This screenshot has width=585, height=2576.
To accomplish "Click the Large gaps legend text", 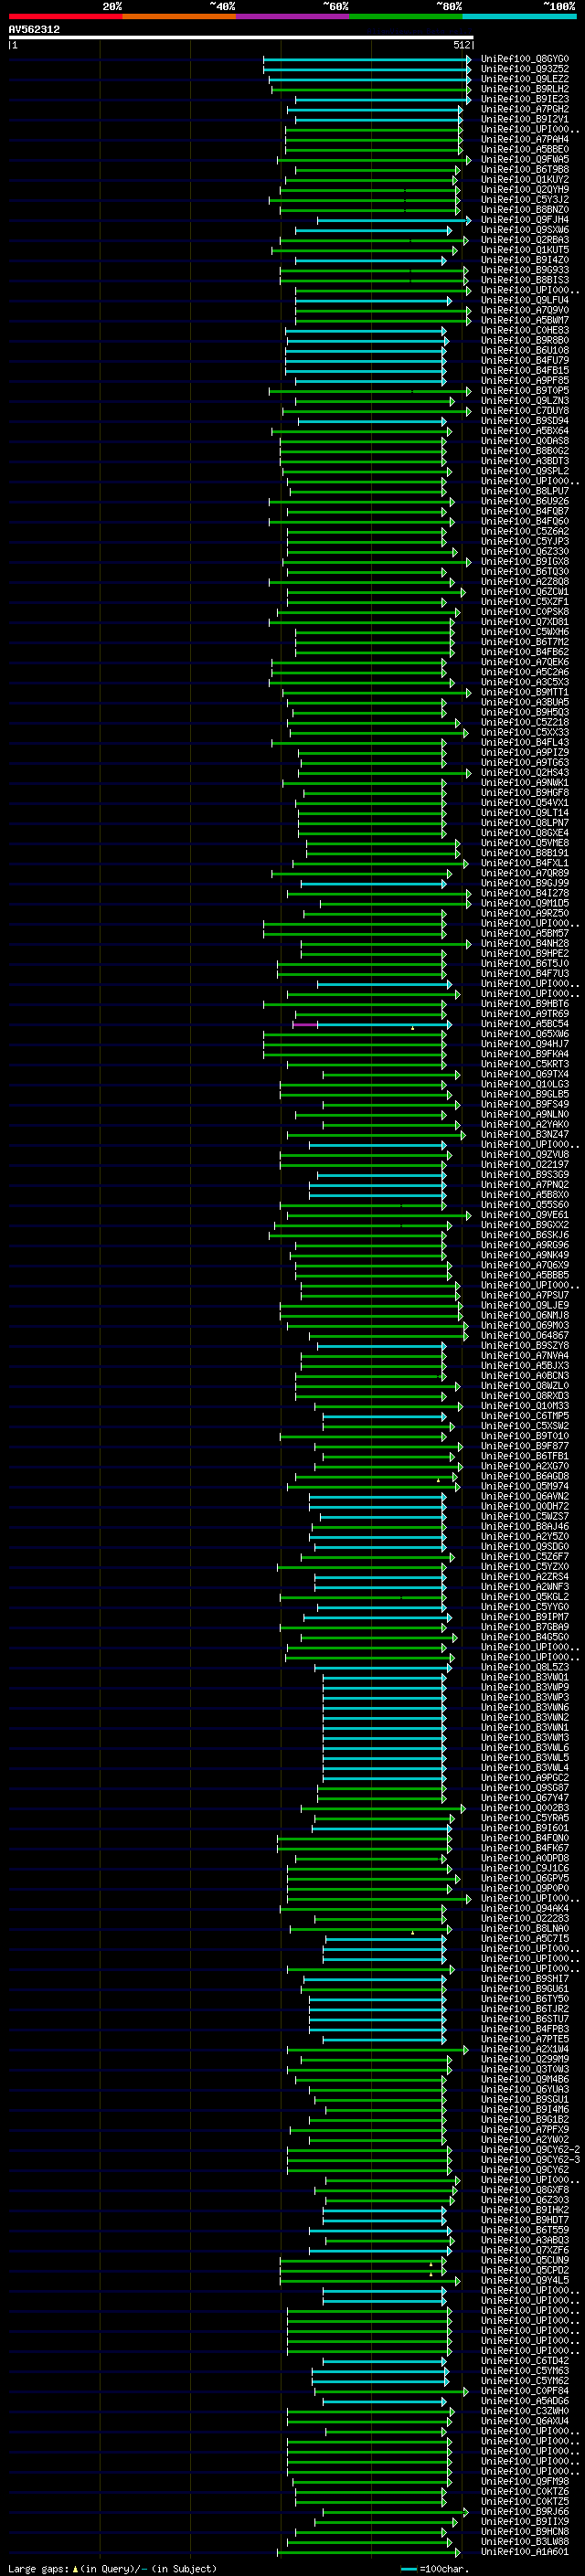I will pos(112,2568).
